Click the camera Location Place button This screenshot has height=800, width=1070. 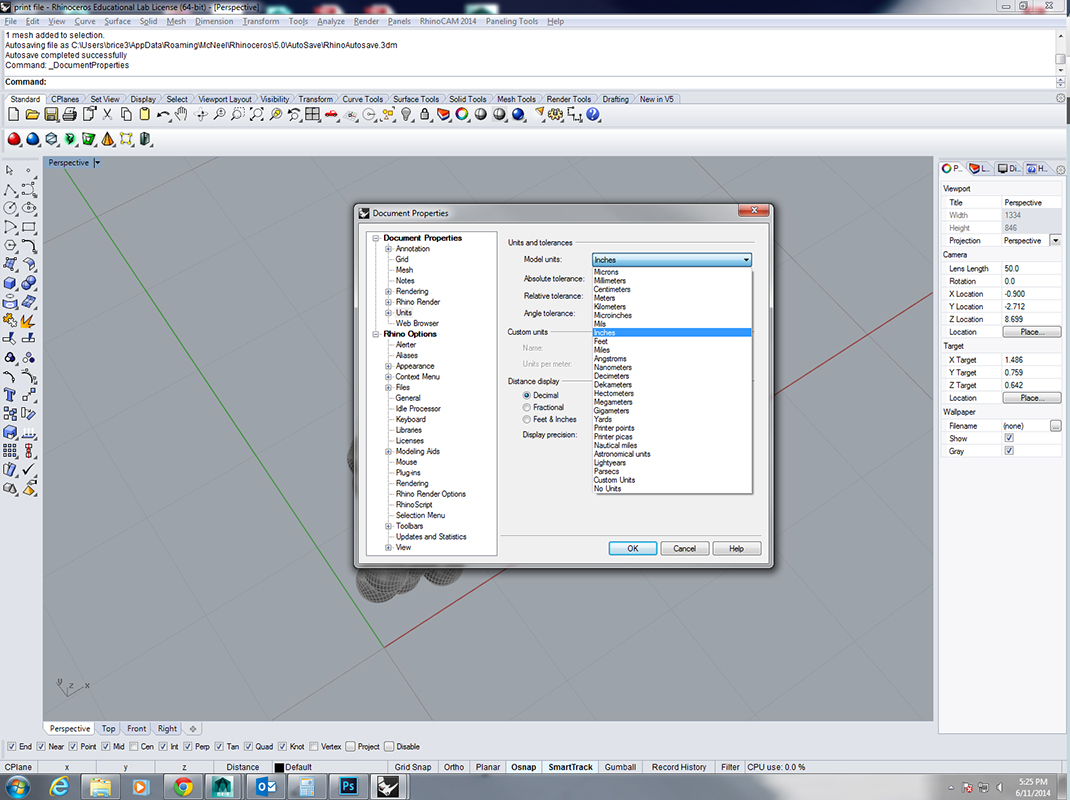(1031, 332)
